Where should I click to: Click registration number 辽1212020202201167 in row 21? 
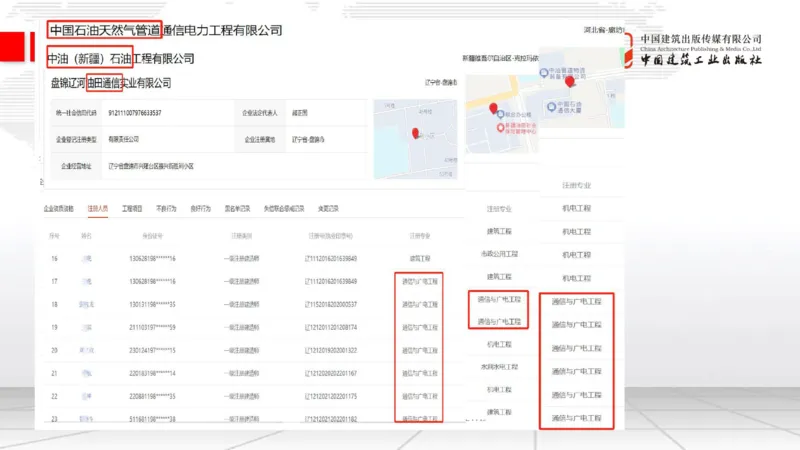point(331,373)
